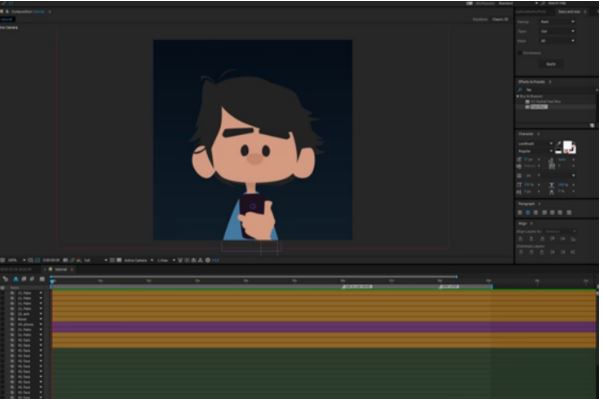
Task: Expand the purple phone layer row
Action: (41, 324)
